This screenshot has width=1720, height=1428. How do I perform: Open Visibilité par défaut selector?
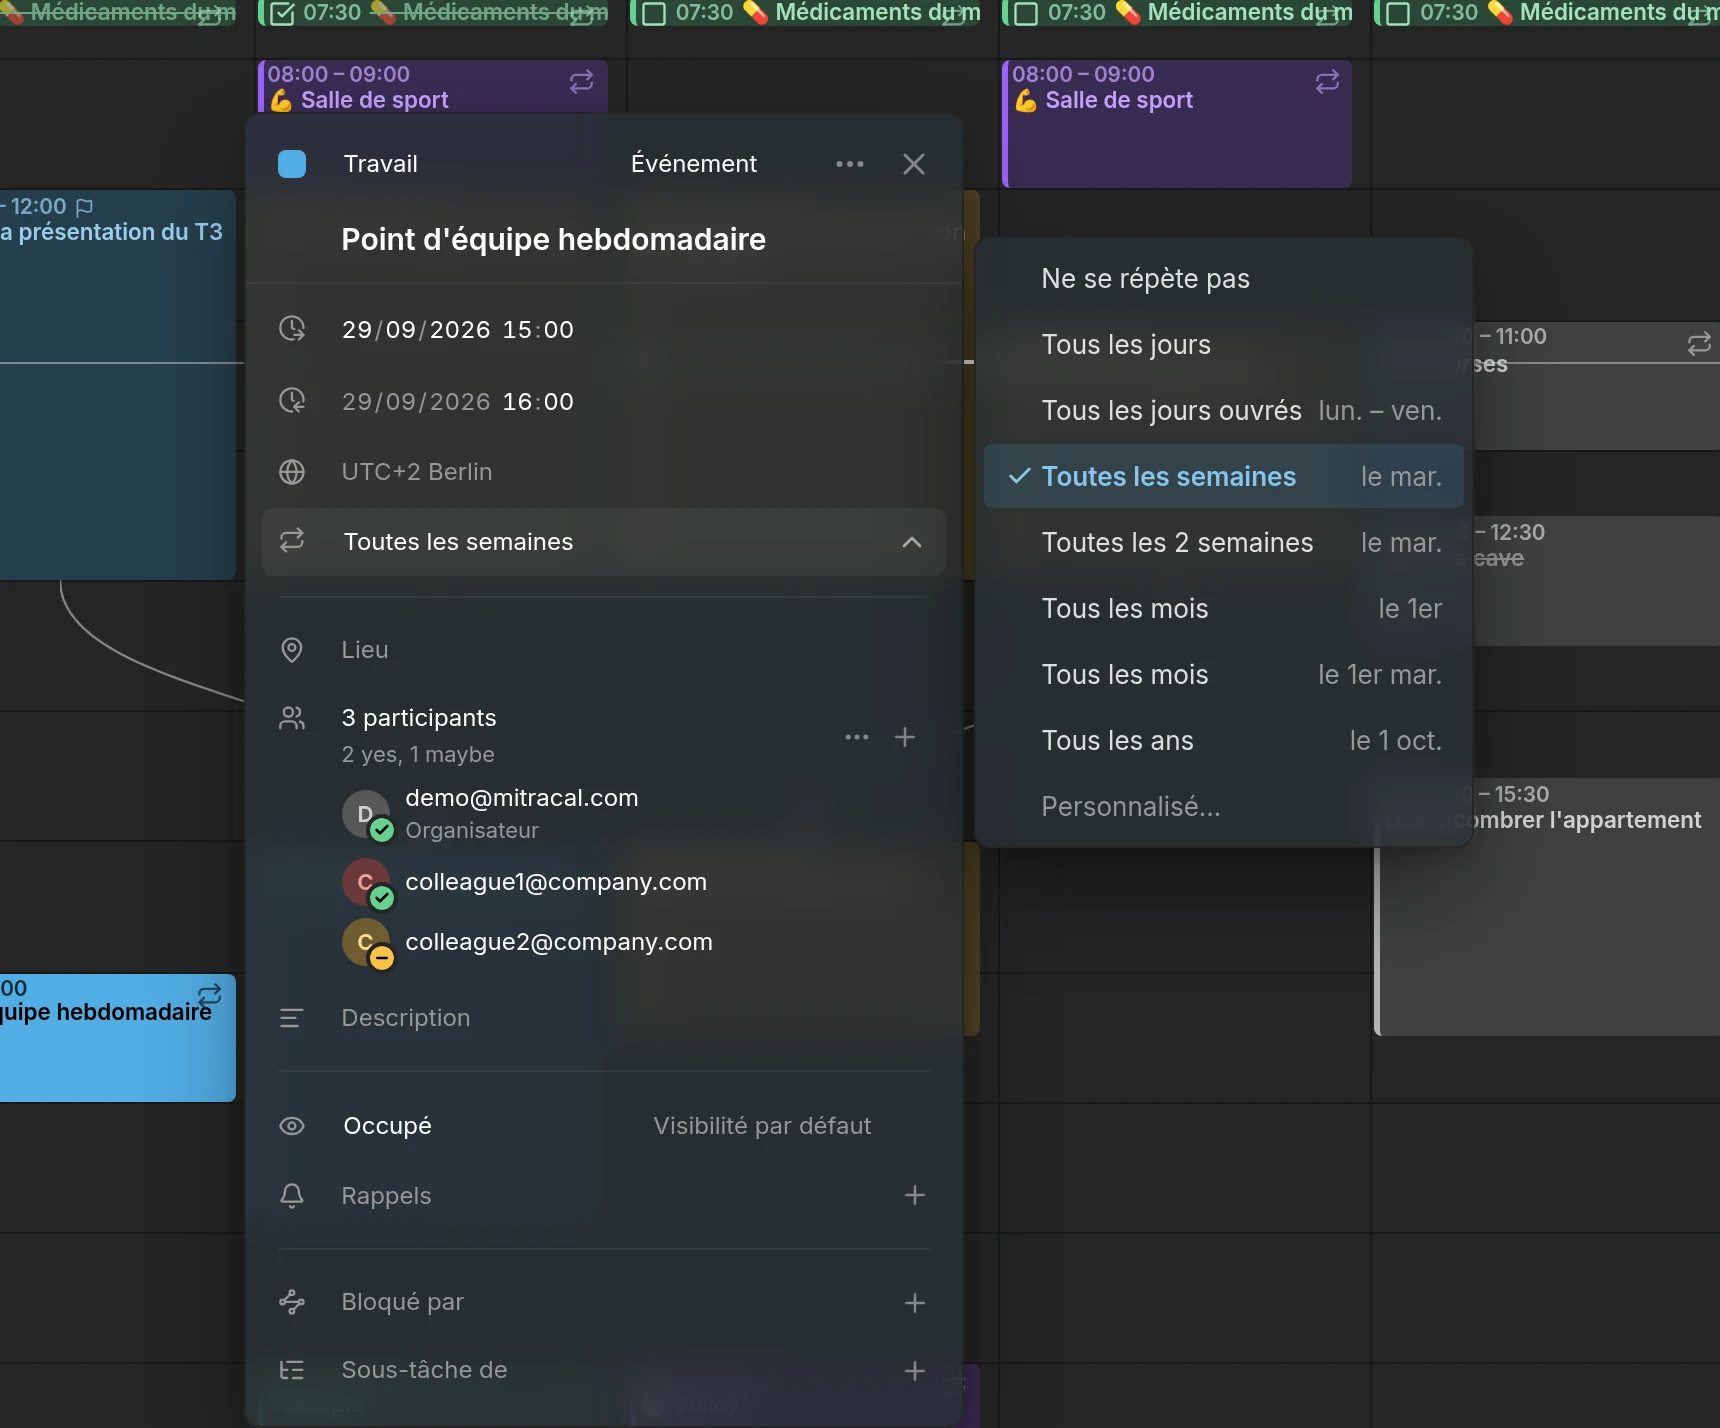(x=762, y=1126)
